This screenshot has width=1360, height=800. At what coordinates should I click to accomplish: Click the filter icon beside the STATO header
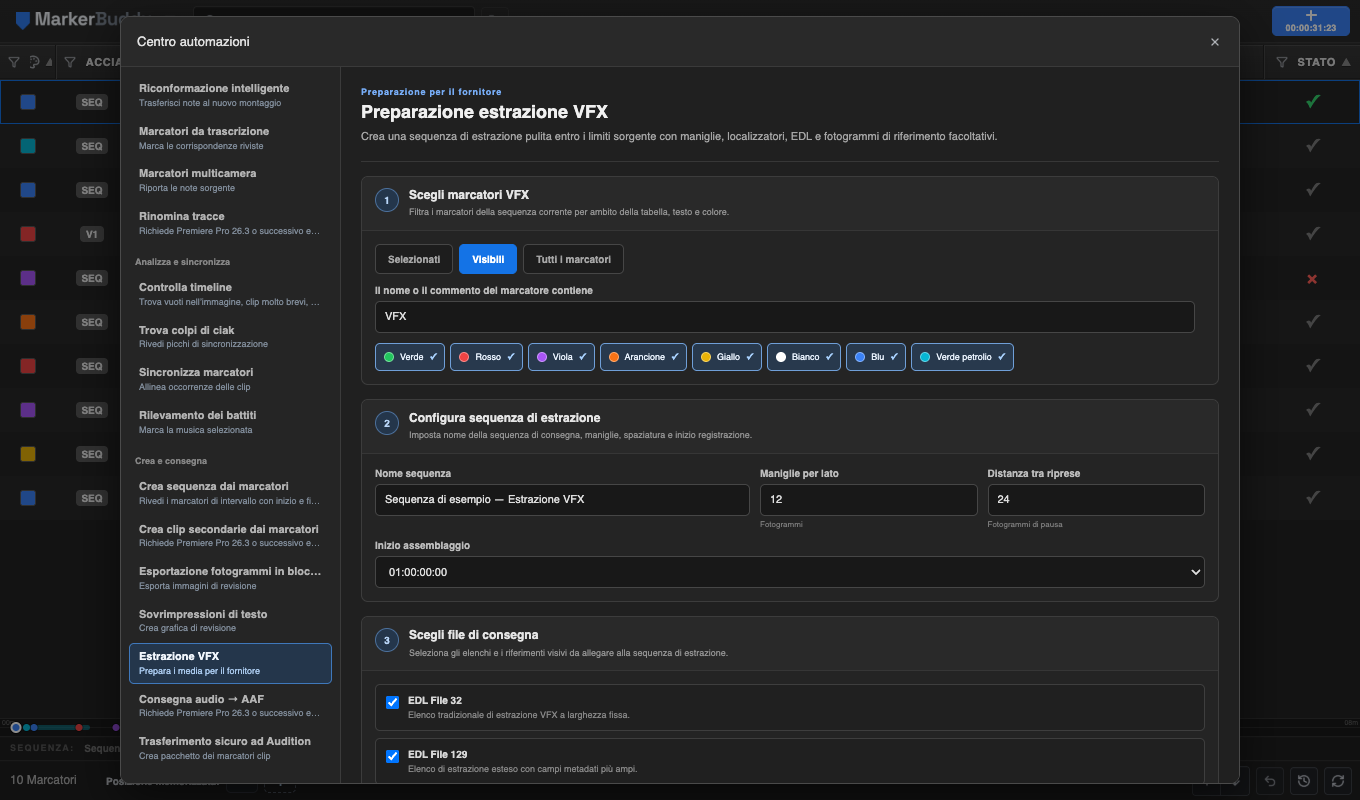[1282, 62]
